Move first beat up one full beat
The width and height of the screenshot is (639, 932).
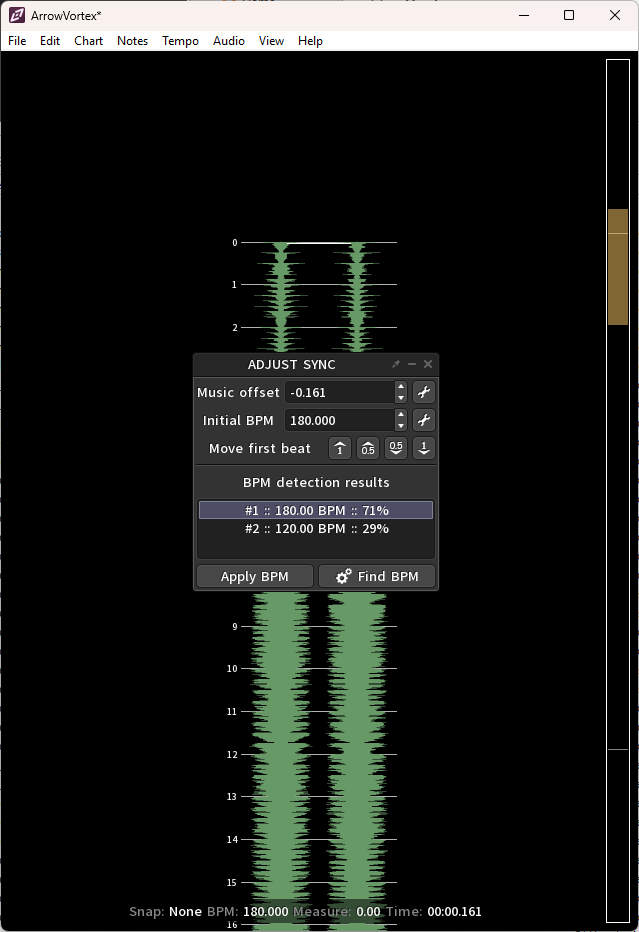pyautogui.click(x=340, y=448)
